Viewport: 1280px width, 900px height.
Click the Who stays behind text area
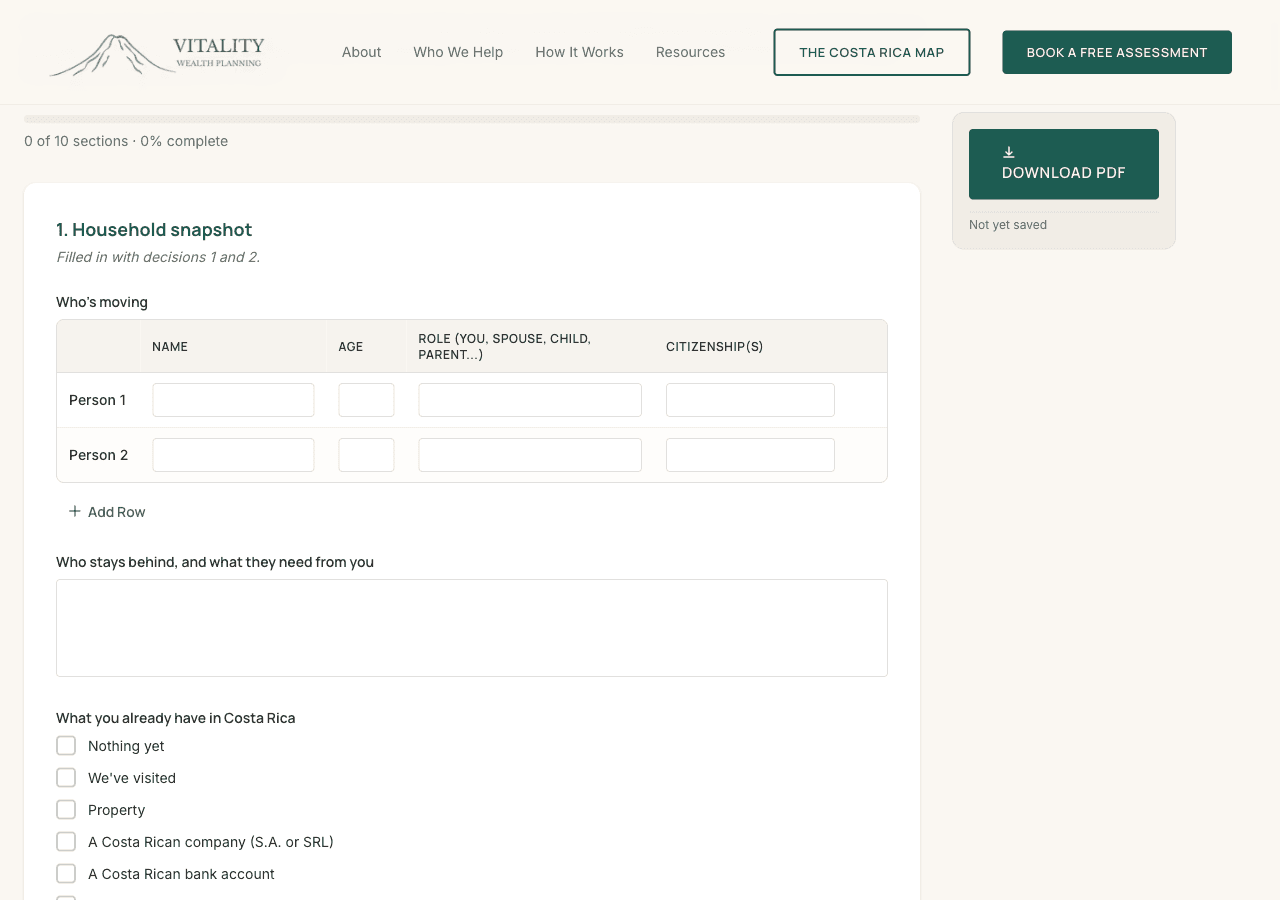[472, 628]
